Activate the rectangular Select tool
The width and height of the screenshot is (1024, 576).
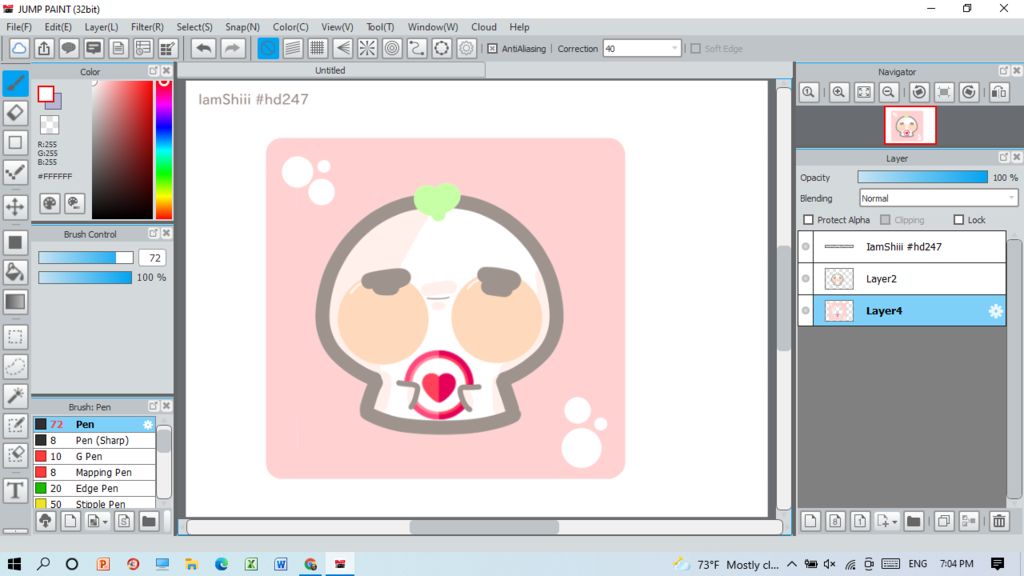click(16, 337)
